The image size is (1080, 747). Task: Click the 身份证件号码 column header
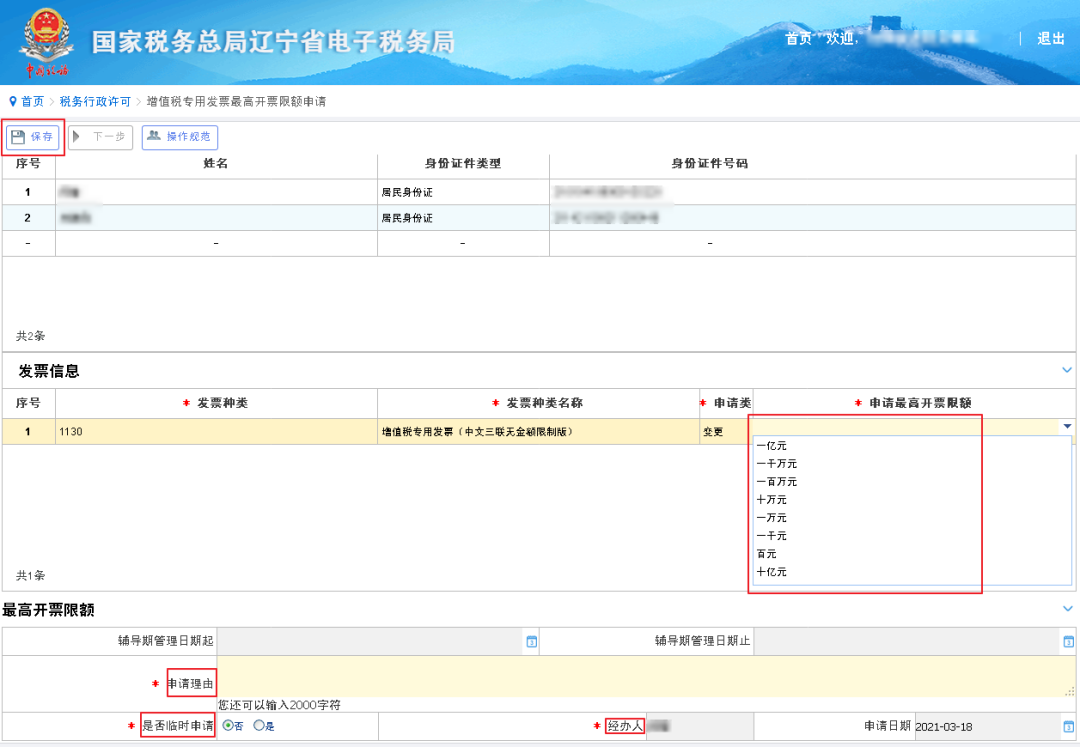(x=709, y=163)
